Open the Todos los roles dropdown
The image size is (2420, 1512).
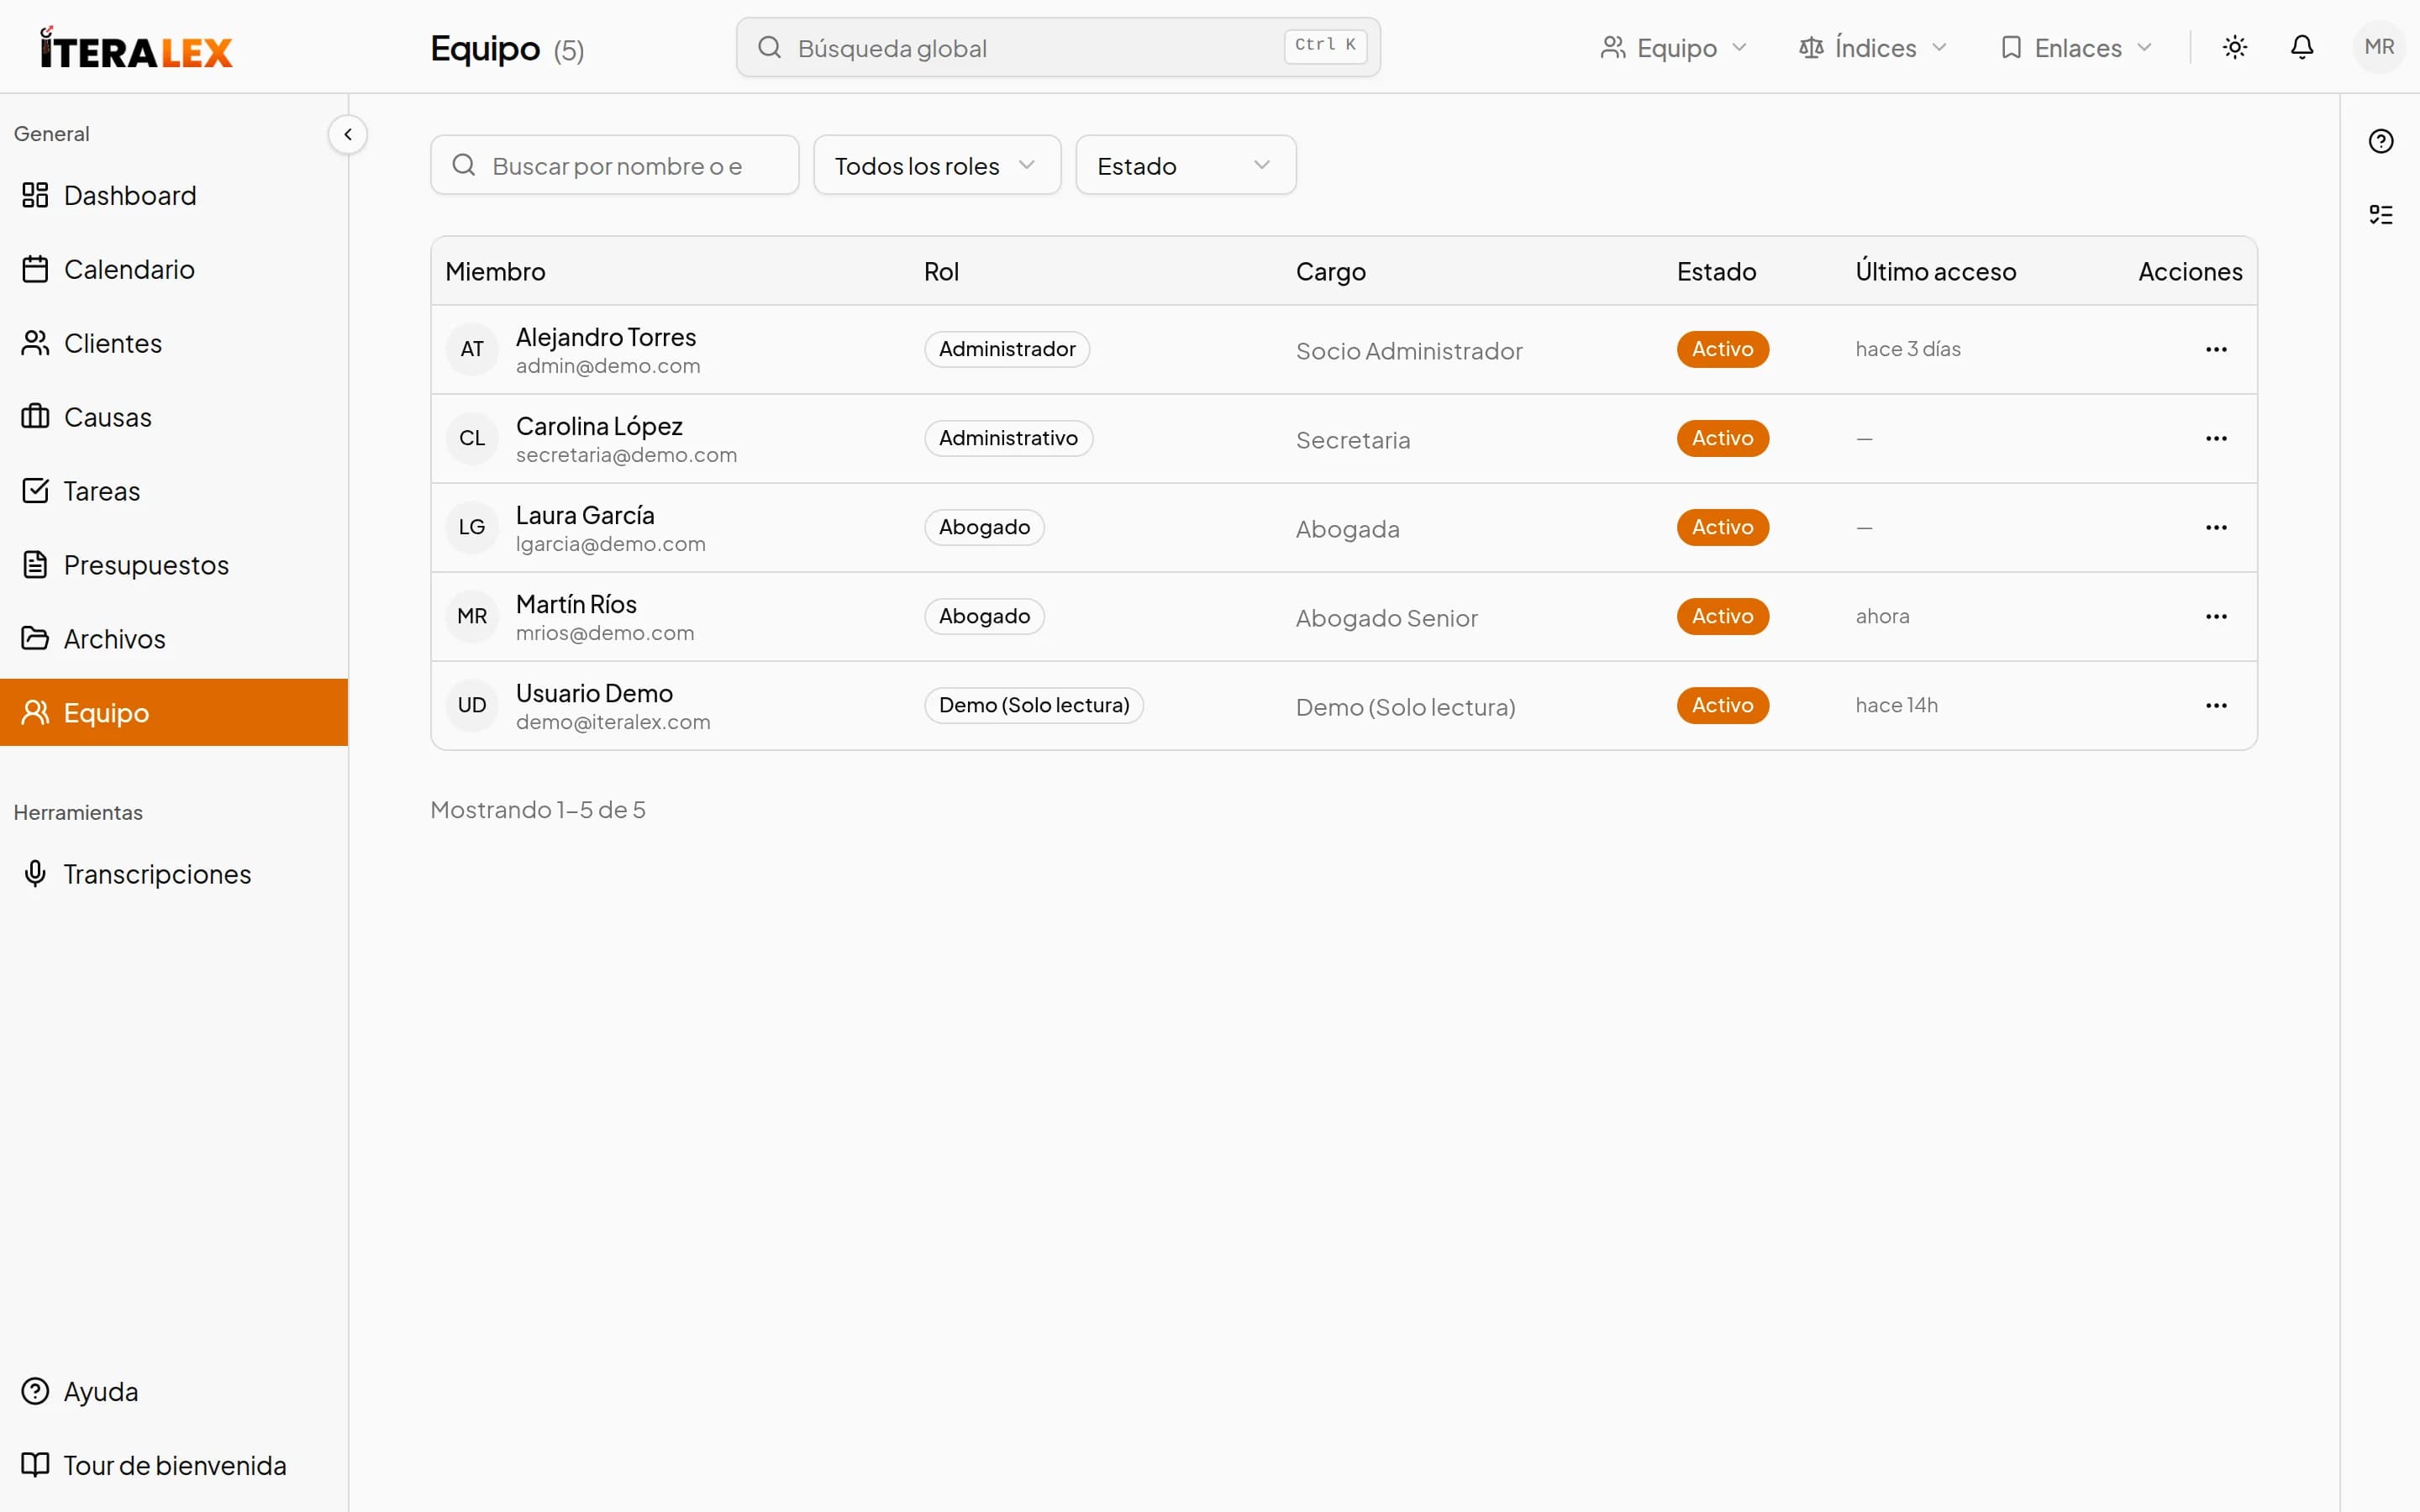click(937, 165)
